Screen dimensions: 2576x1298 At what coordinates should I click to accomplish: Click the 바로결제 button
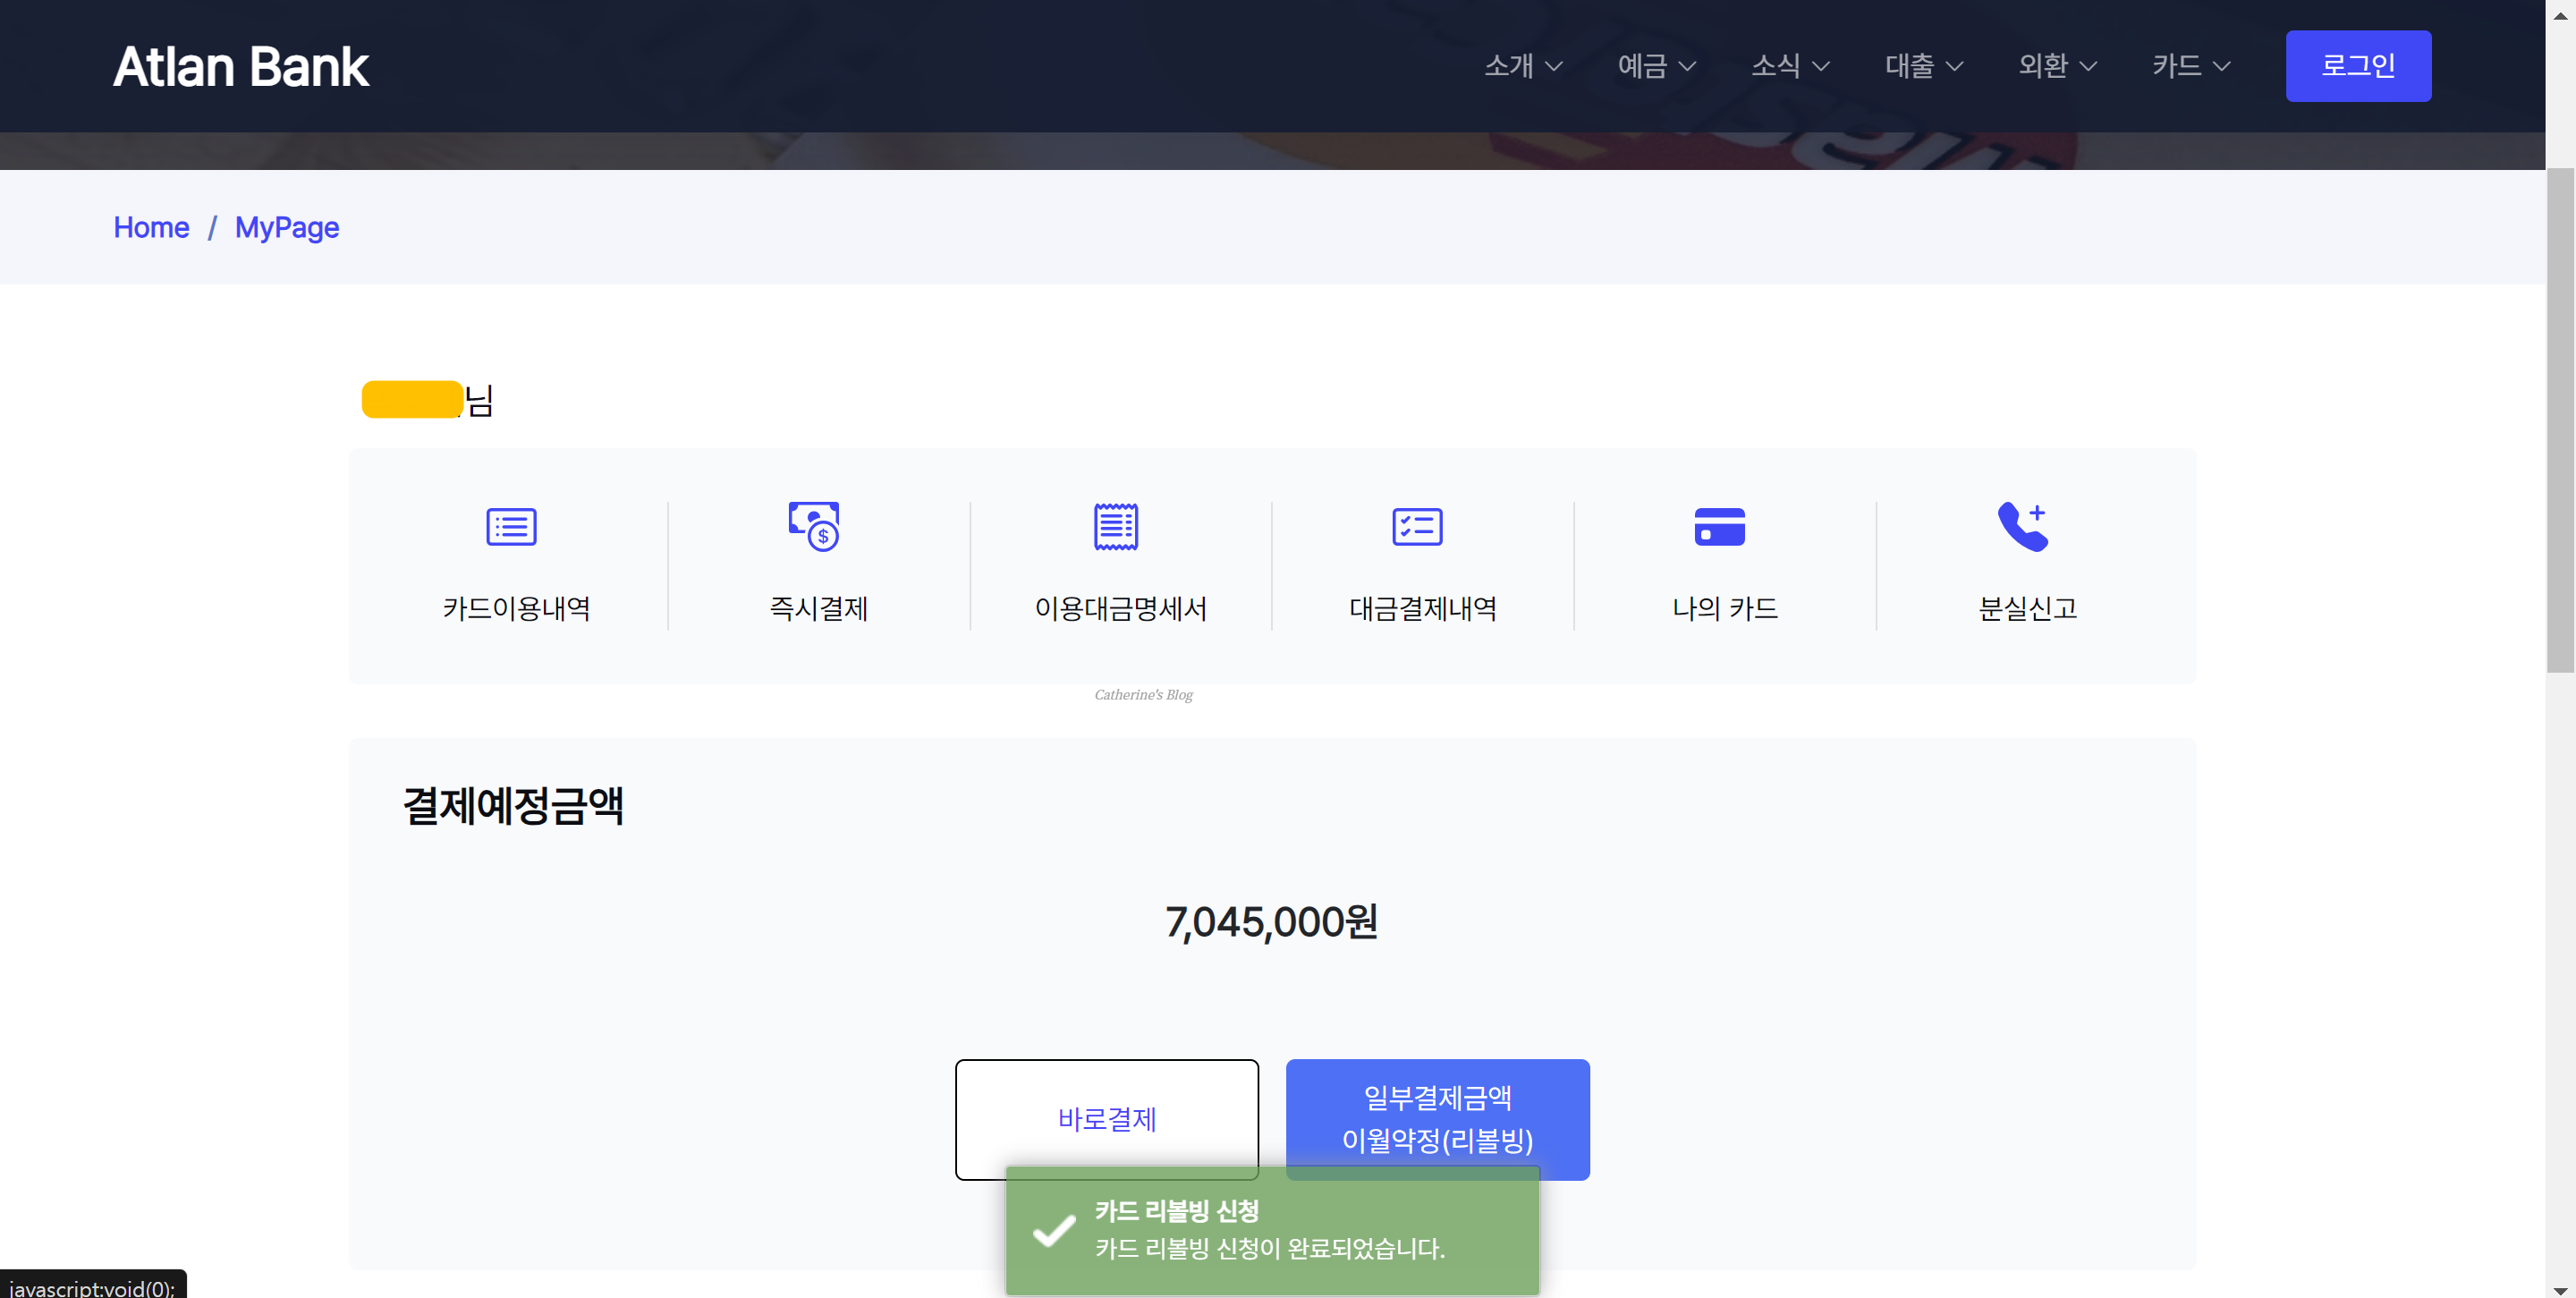tap(1106, 1116)
